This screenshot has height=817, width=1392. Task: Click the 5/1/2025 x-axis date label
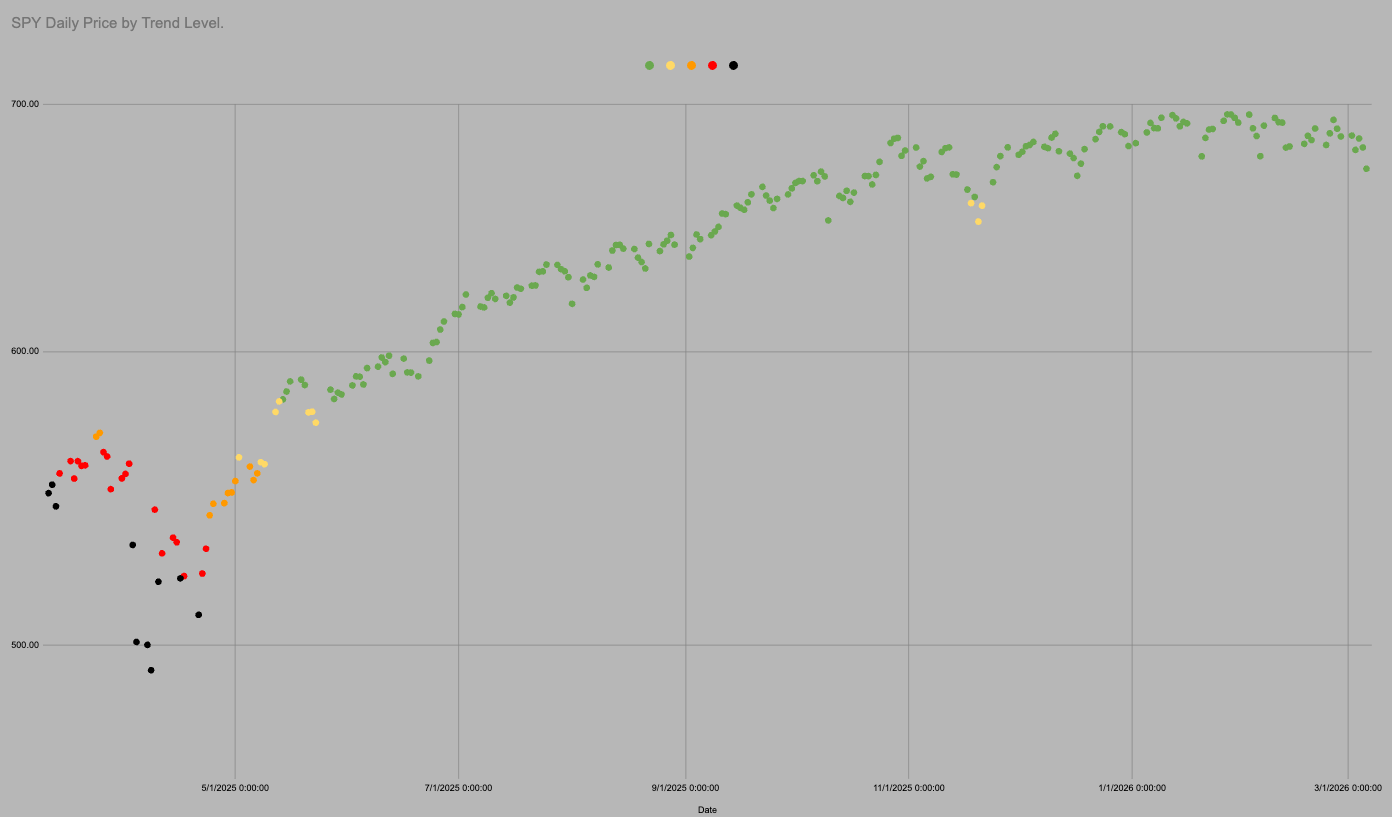click(x=235, y=788)
